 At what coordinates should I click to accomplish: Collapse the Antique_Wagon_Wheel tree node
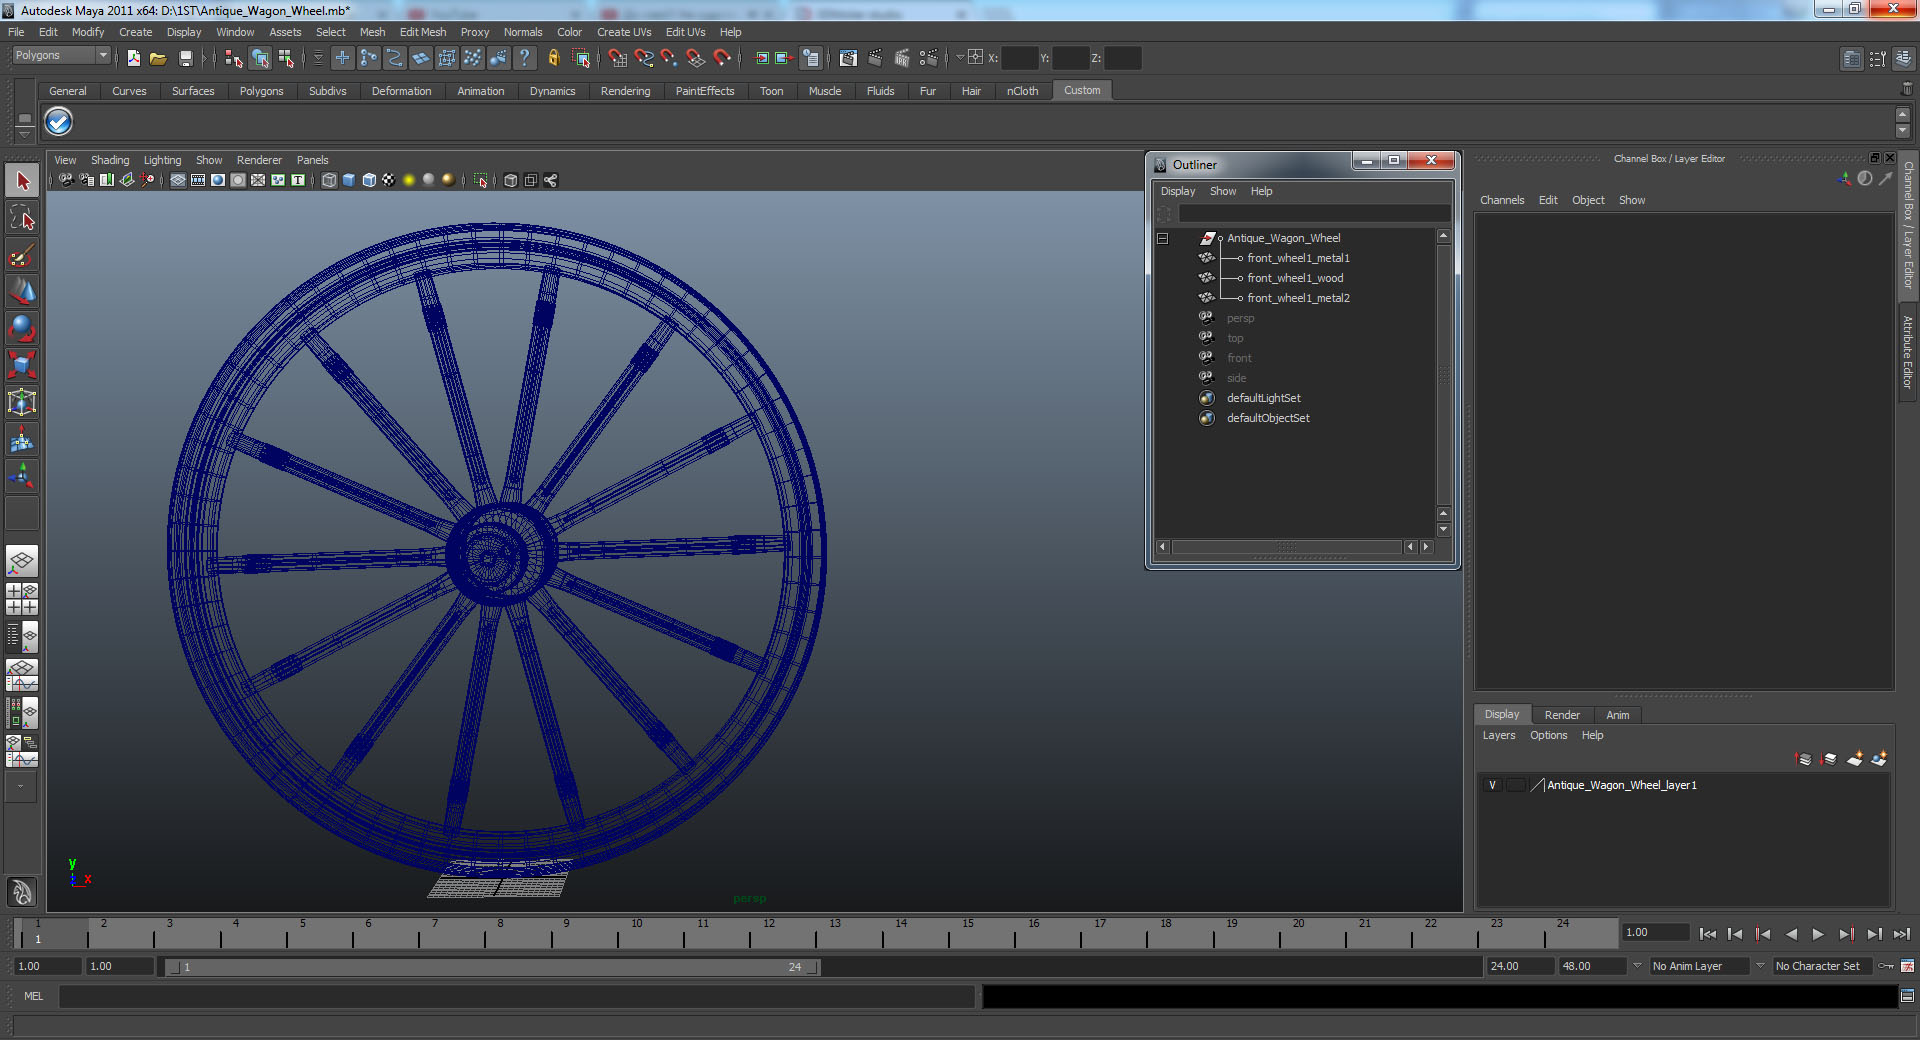coord(1162,238)
